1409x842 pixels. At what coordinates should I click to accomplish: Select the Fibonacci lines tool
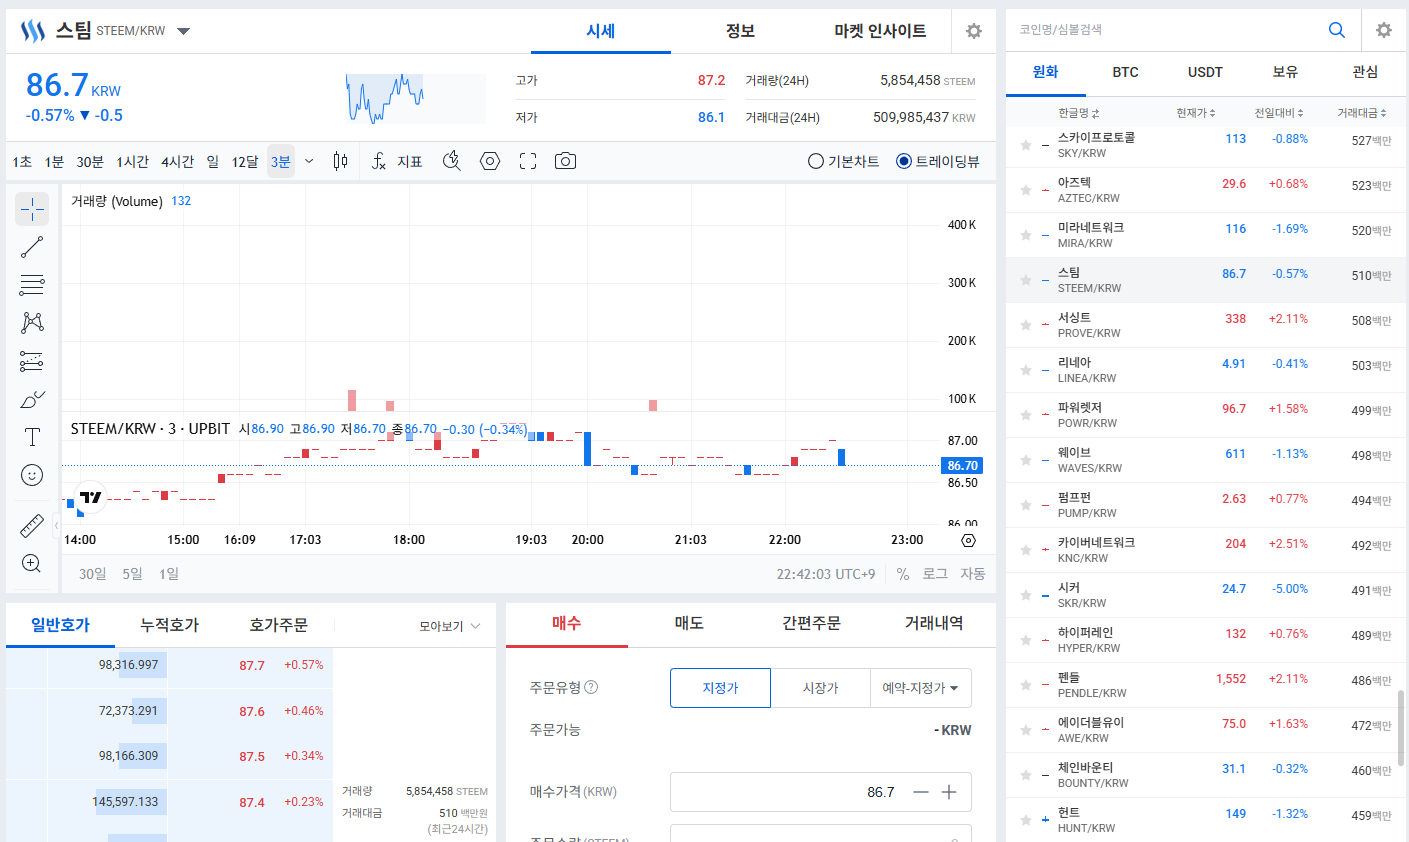click(x=32, y=285)
